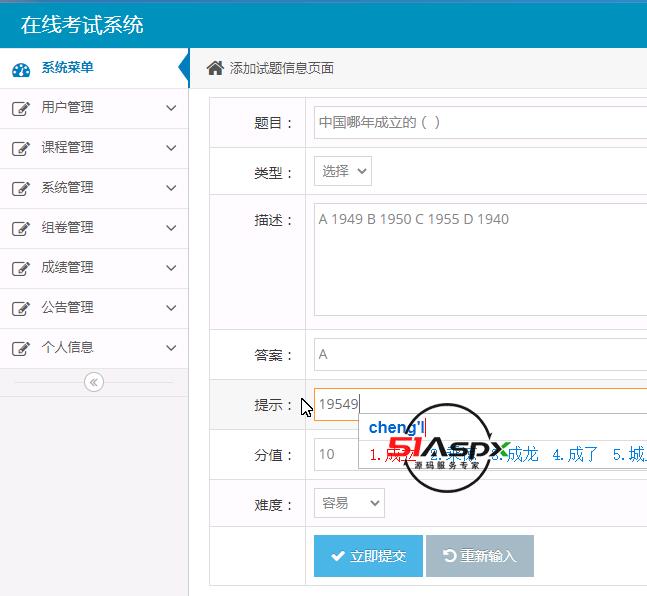Expand the 成绩管理 menu chevron
647x596 pixels.
(x=171, y=268)
